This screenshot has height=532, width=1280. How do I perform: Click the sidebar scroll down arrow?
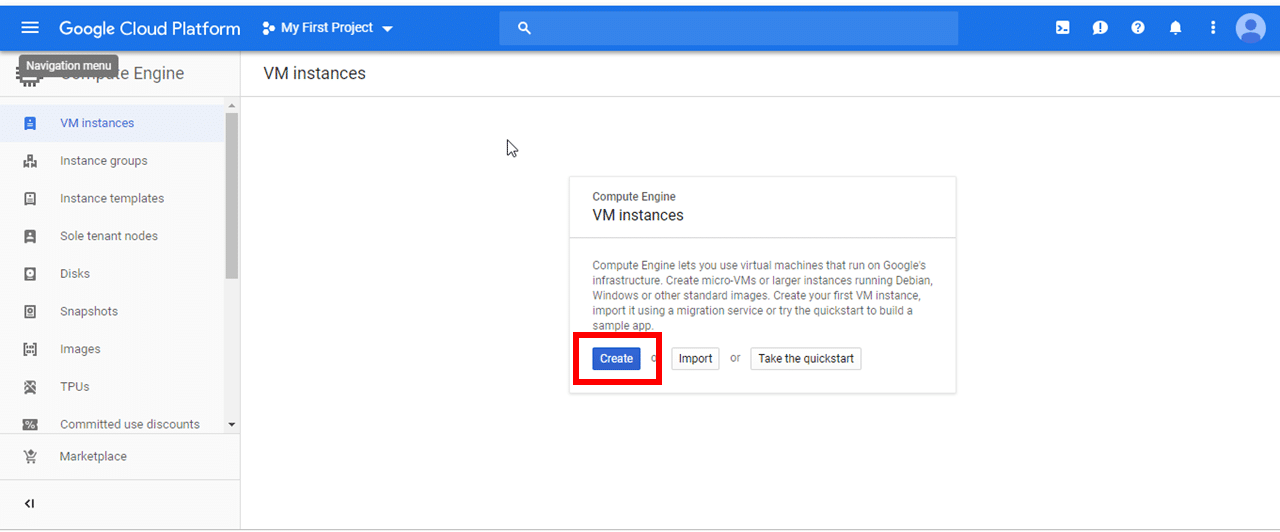(232, 424)
